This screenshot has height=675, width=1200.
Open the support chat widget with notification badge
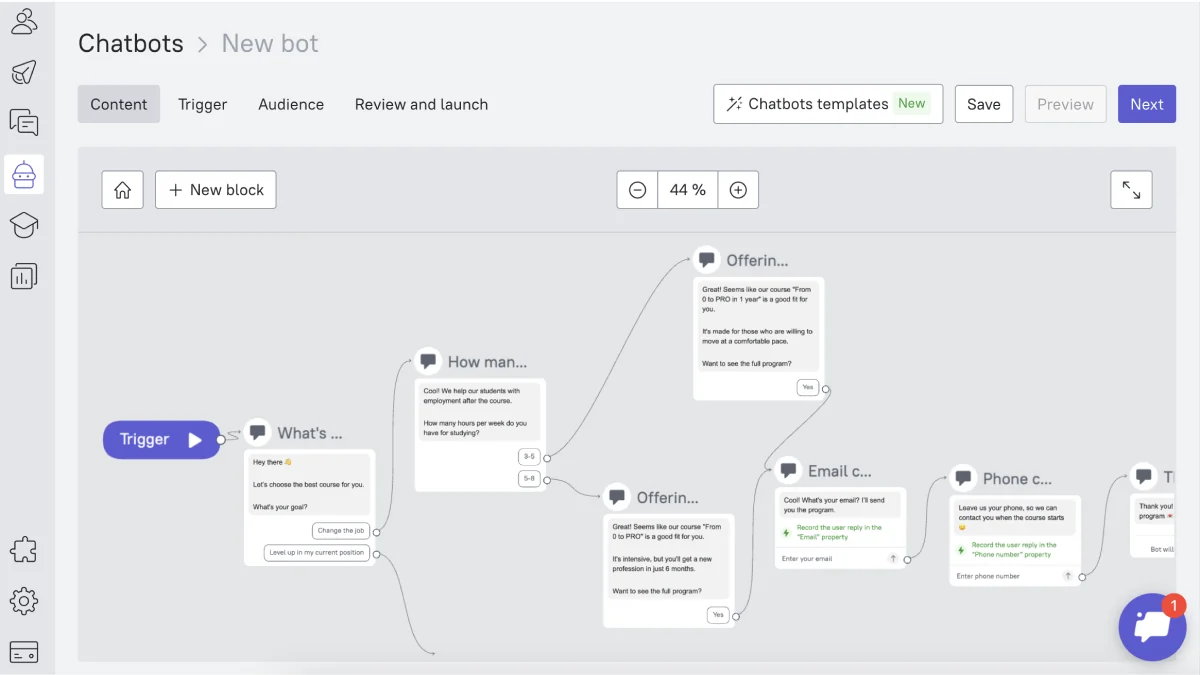coord(1152,627)
